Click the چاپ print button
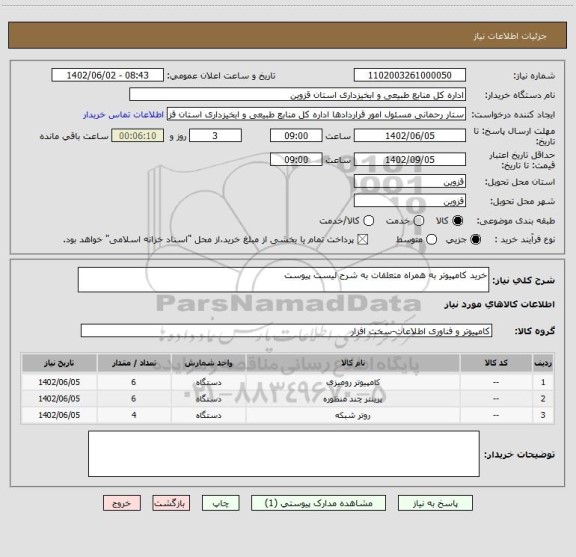This screenshot has height=557, width=576. [x=221, y=503]
